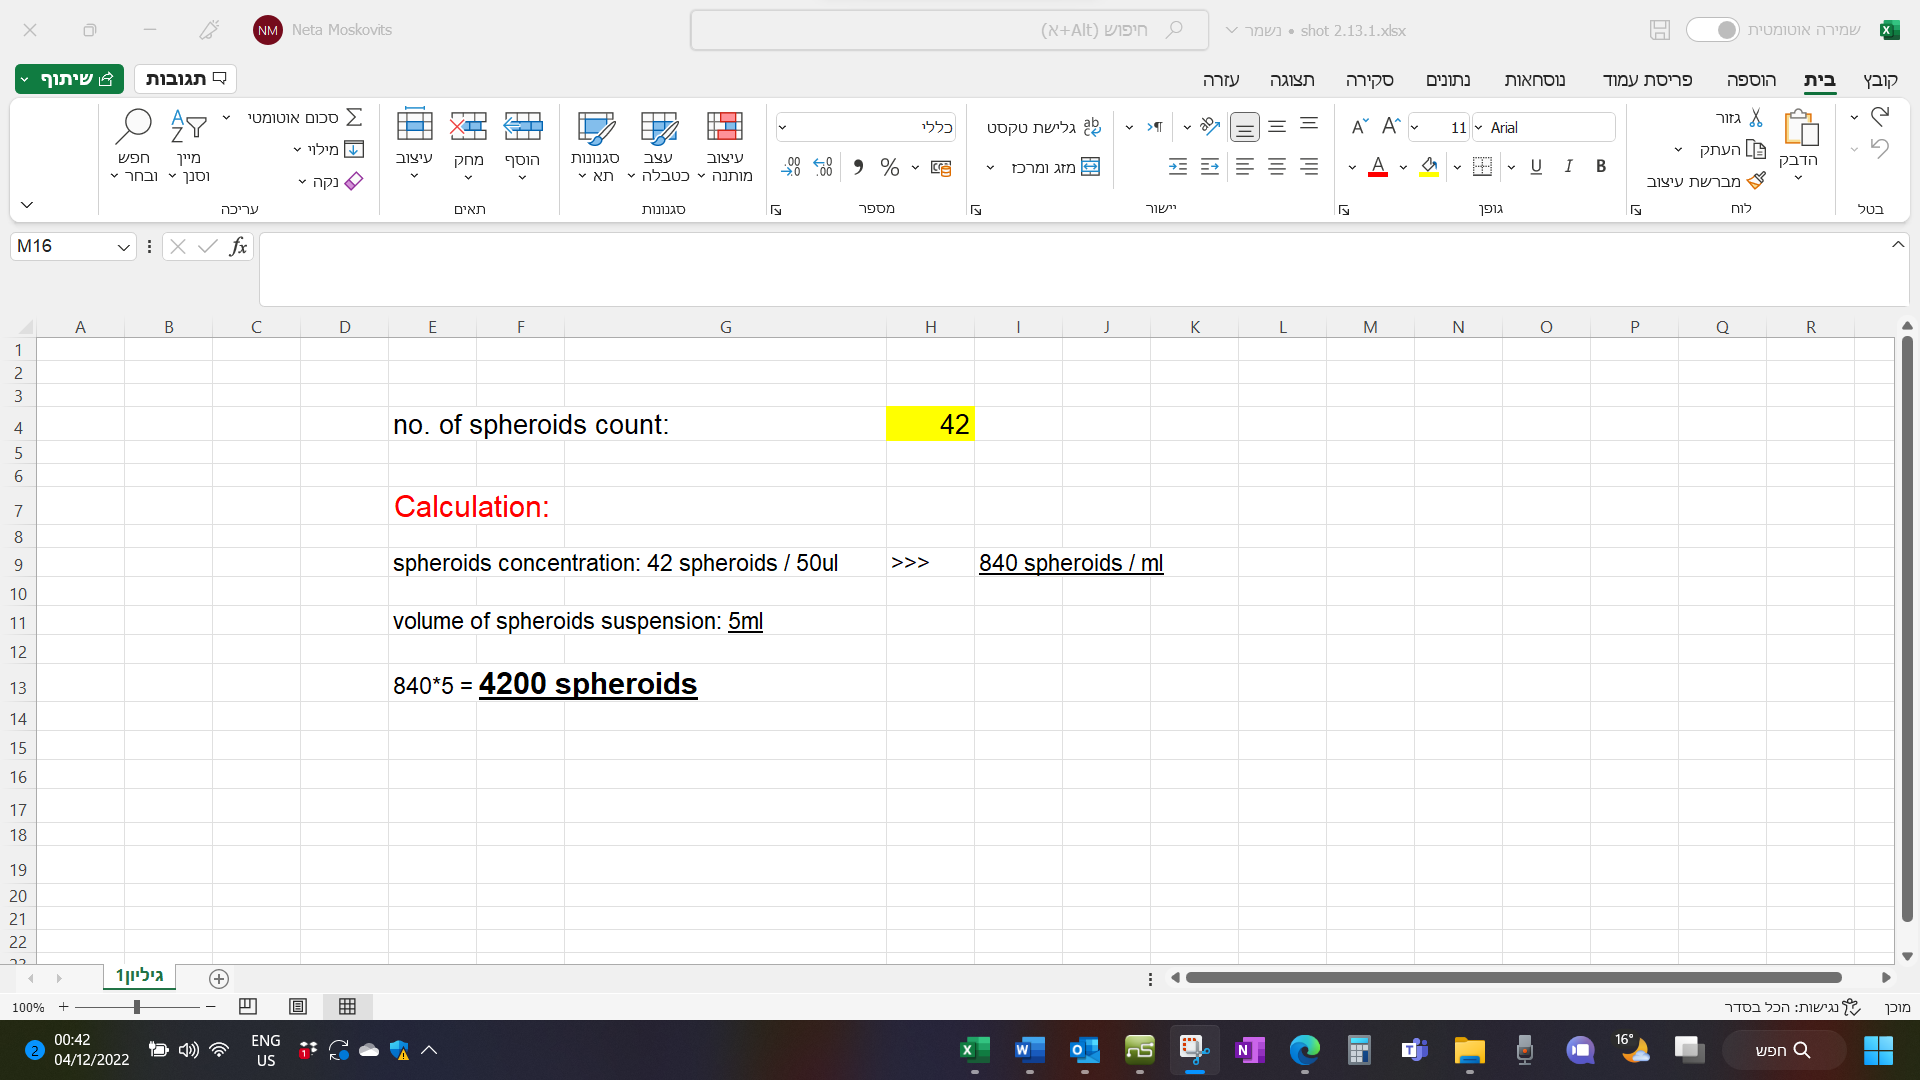The height and width of the screenshot is (1080, 1920).
Task: Click the yellow fill color bucket icon
Action: click(x=1429, y=167)
